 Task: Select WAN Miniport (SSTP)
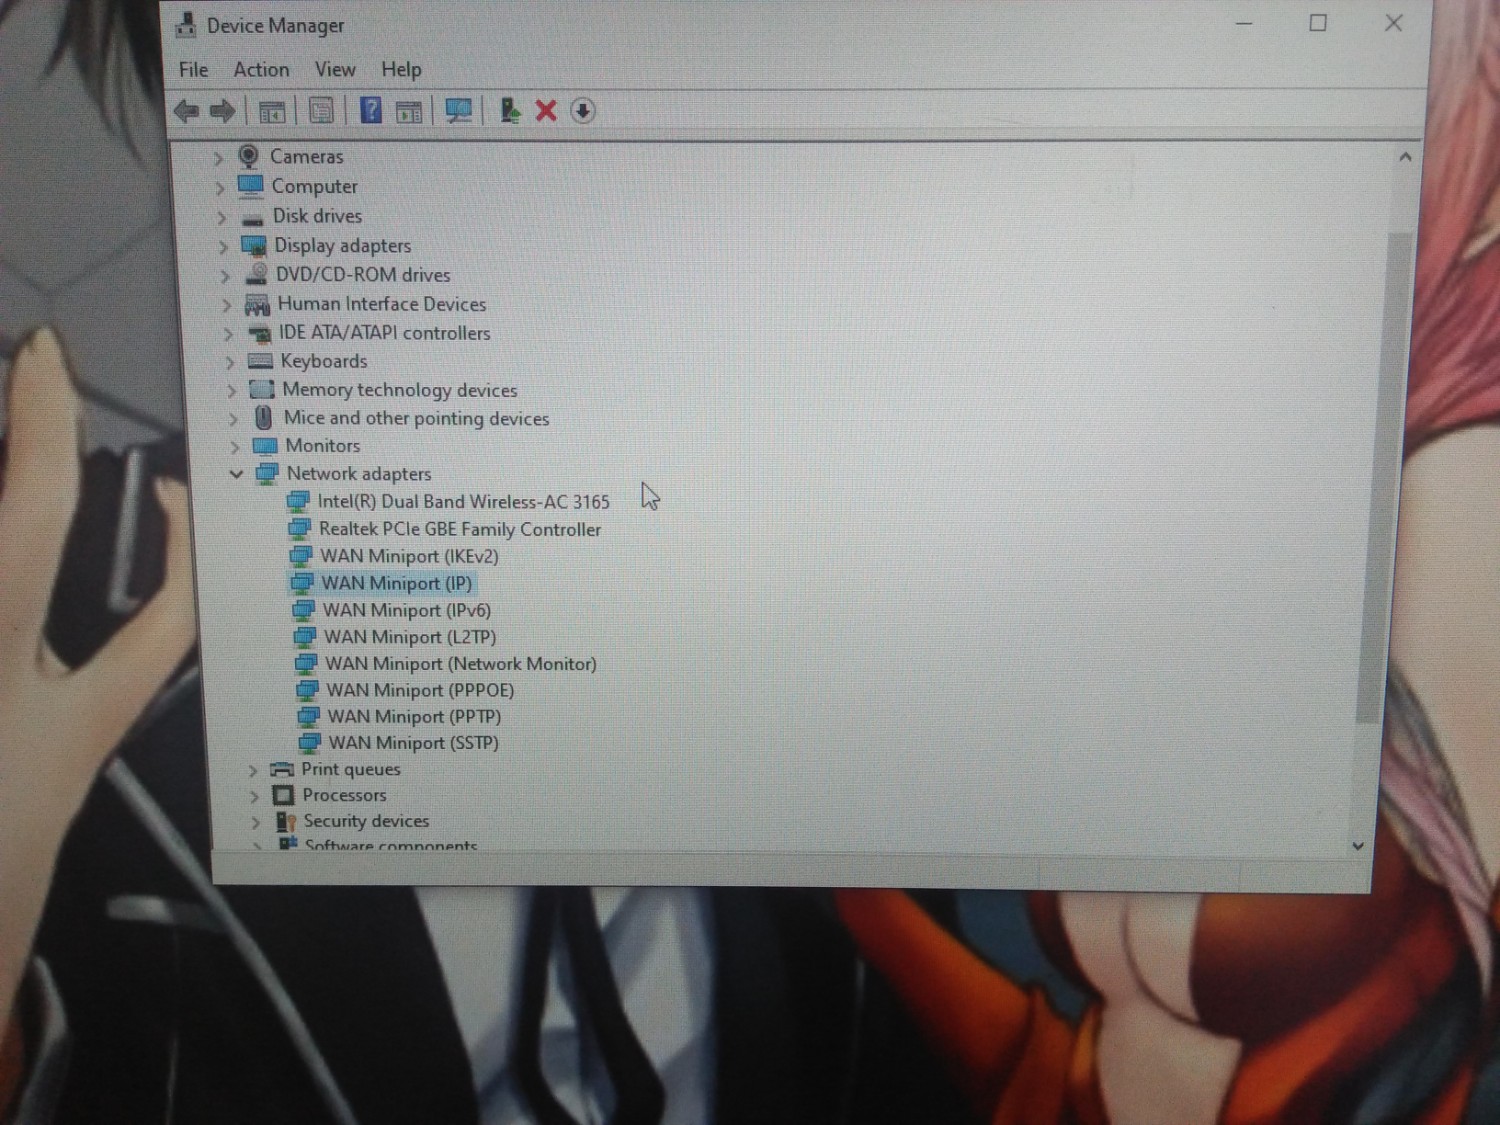[413, 743]
